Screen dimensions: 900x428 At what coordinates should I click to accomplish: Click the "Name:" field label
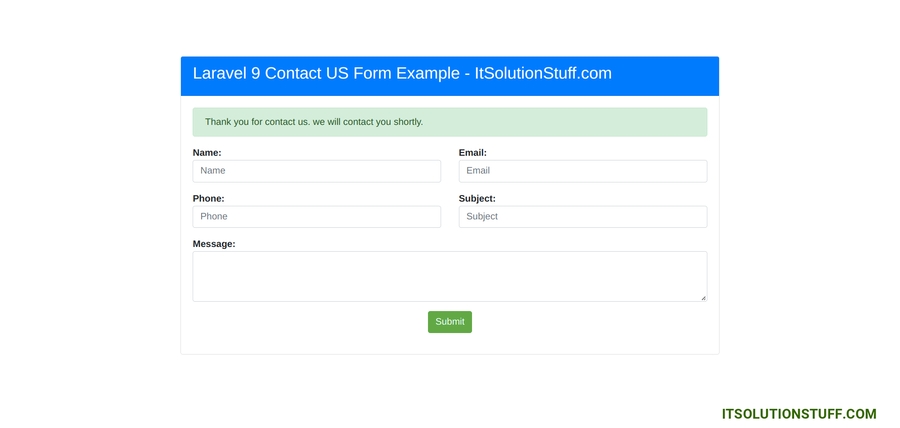pos(207,153)
